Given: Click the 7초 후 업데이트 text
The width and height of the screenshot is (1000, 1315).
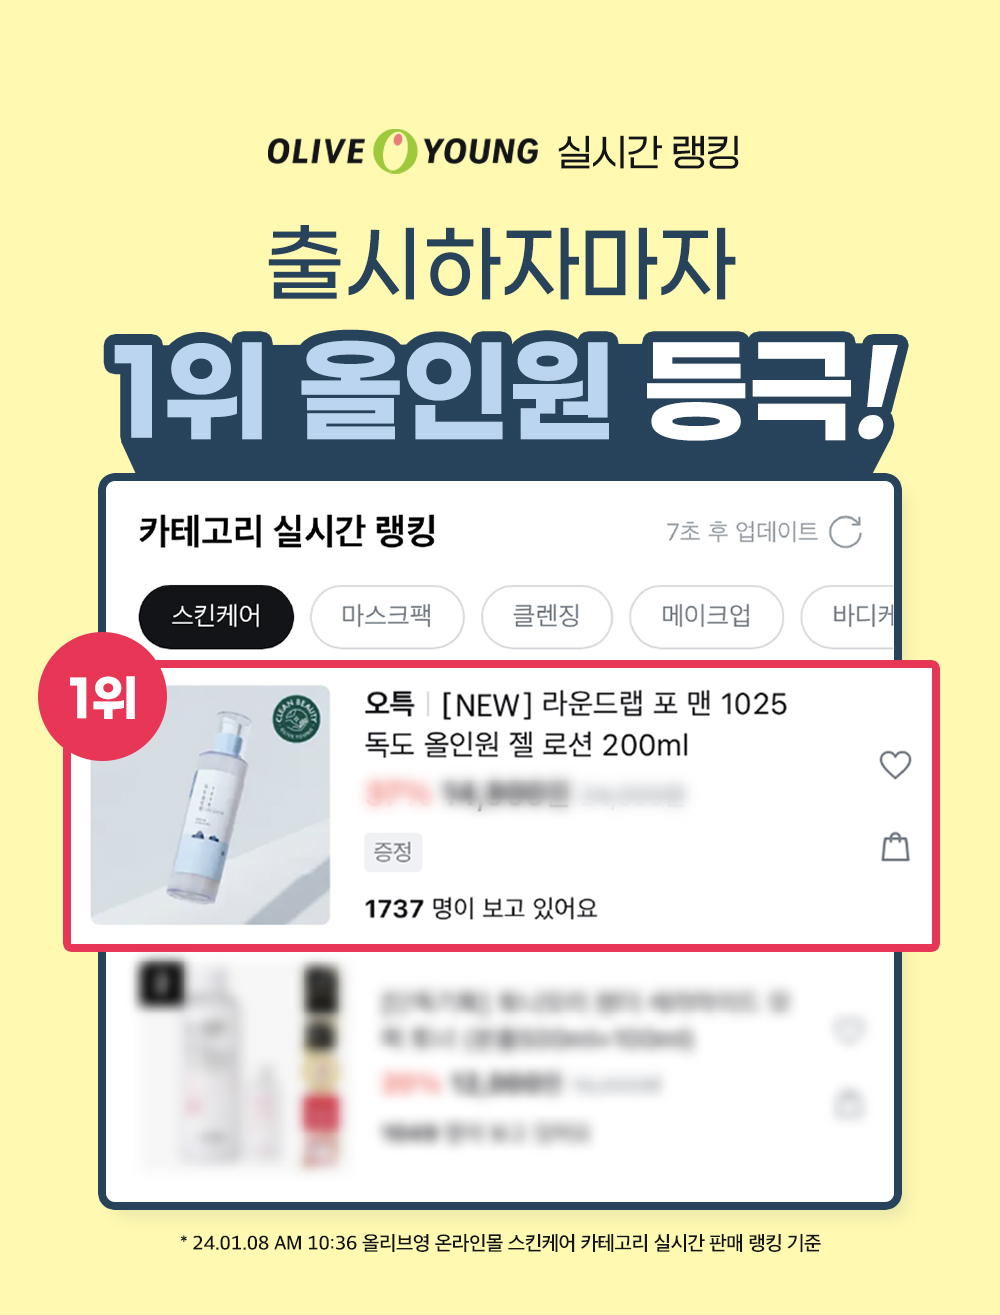Looking at the screenshot, I should [742, 532].
